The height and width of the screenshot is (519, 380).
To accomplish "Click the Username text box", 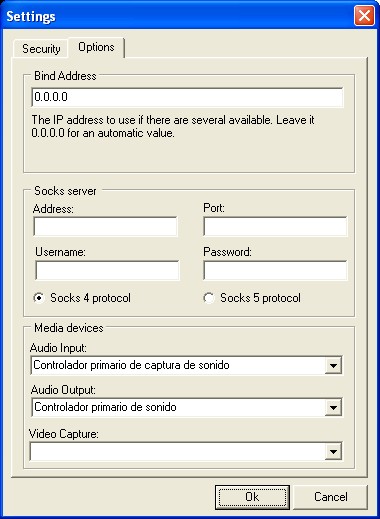I will click(107, 270).
